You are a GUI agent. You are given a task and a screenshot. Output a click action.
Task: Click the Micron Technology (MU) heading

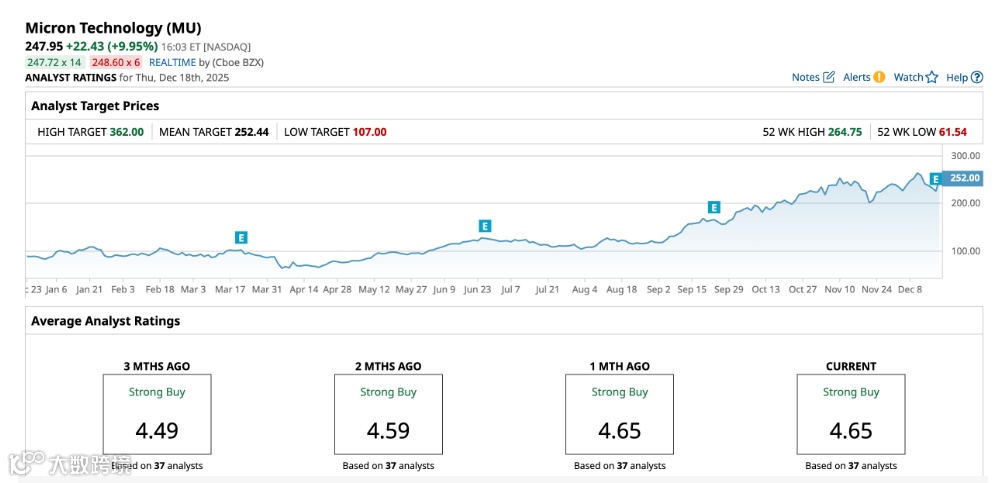[113, 28]
